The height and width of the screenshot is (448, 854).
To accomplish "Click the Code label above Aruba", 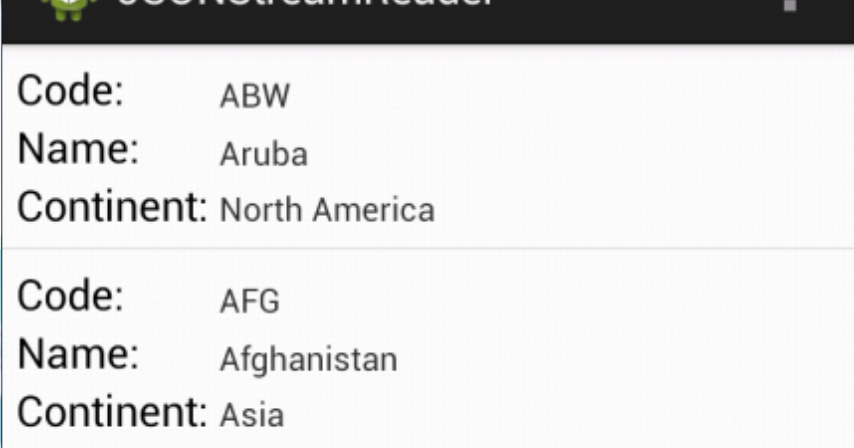I will [71, 90].
